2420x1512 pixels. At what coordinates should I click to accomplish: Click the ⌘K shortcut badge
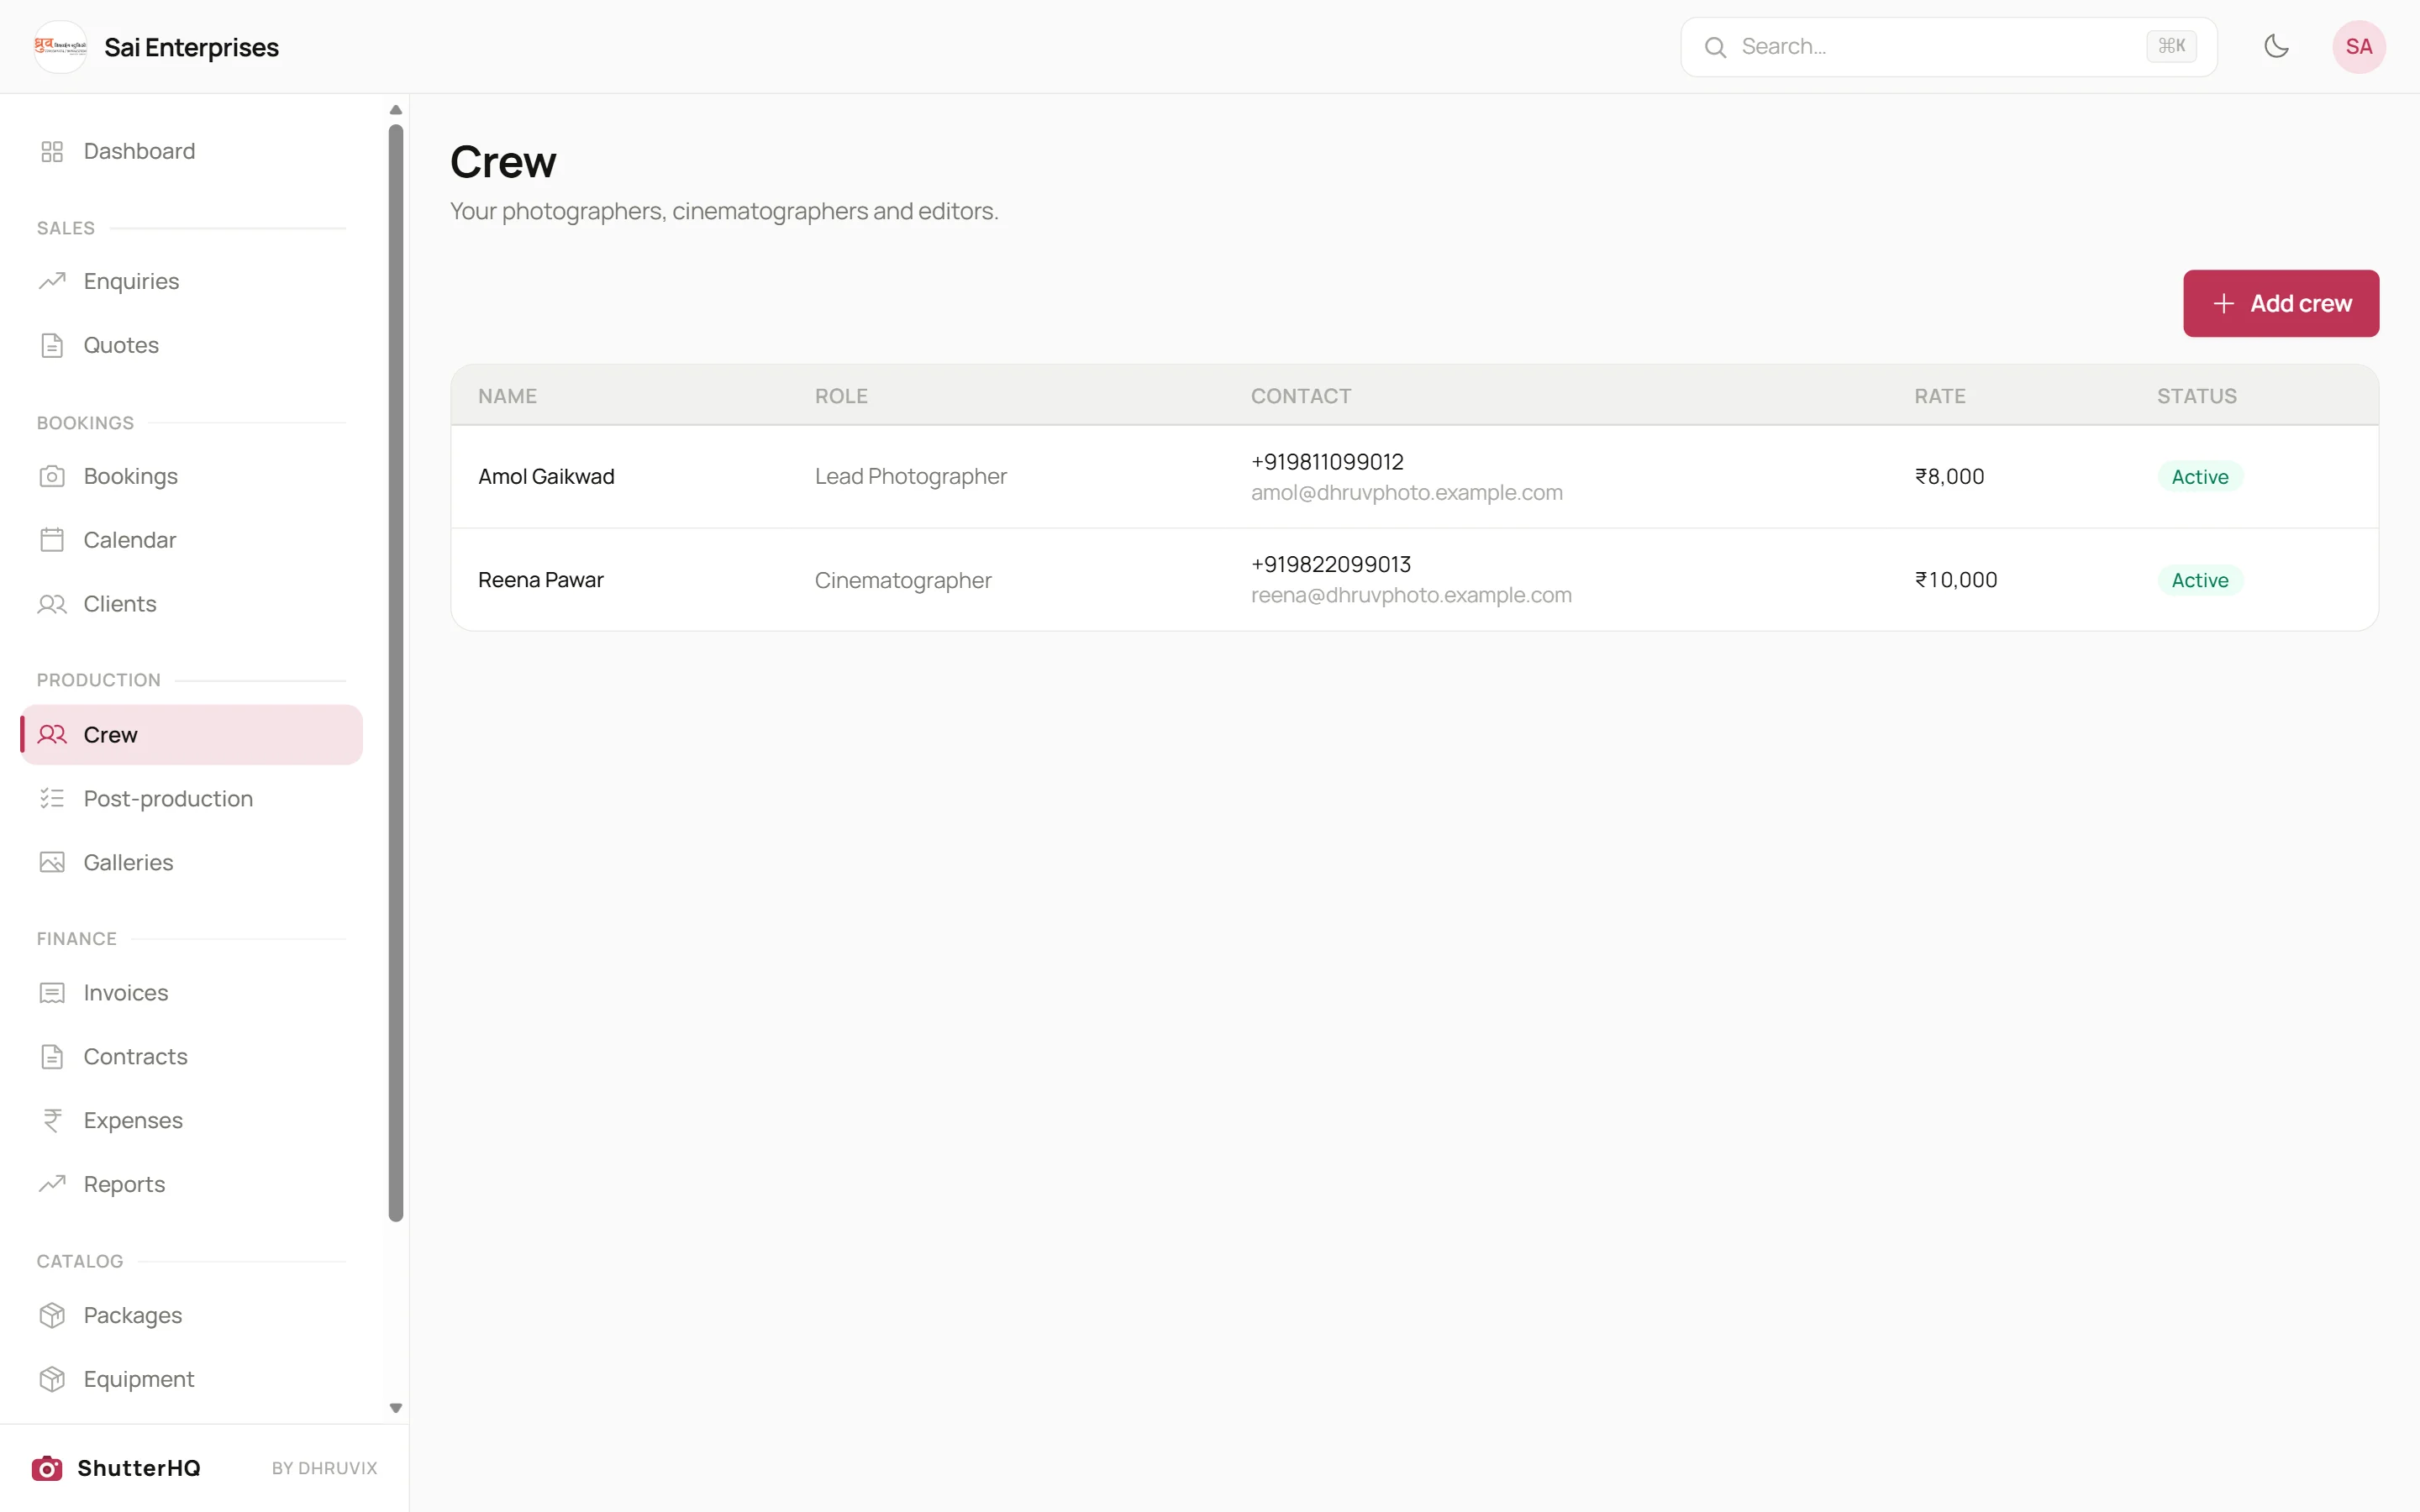2171,46
